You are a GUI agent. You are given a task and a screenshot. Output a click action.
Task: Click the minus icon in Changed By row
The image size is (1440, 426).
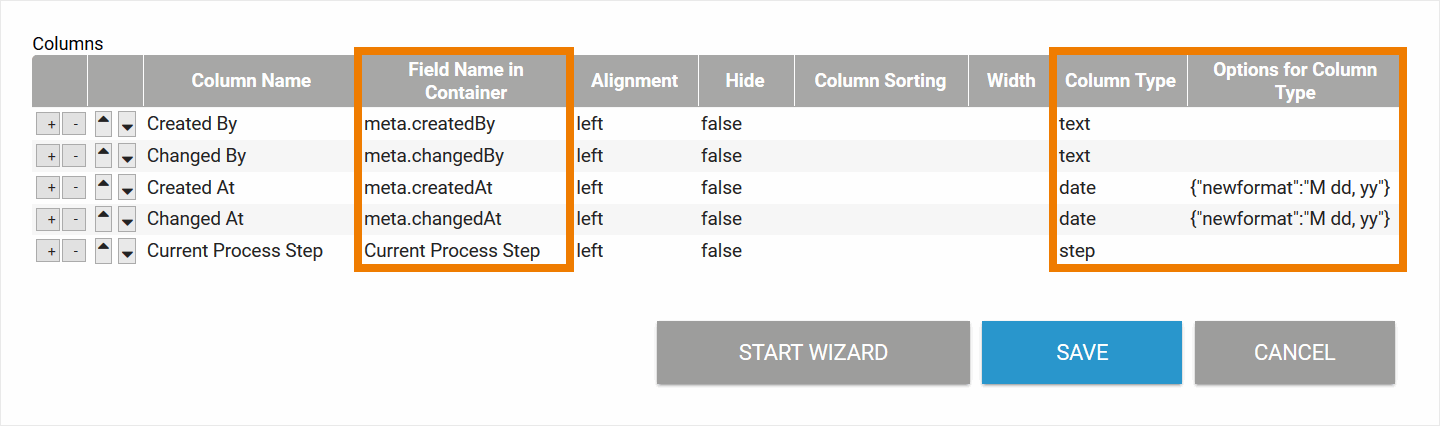(x=73, y=157)
